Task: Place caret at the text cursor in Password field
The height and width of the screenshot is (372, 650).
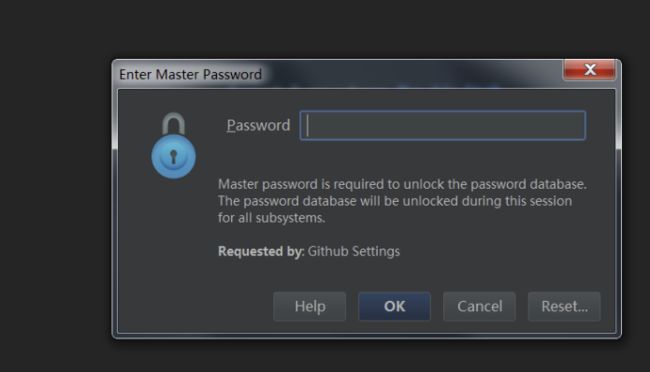Action: (x=307, y=125)
